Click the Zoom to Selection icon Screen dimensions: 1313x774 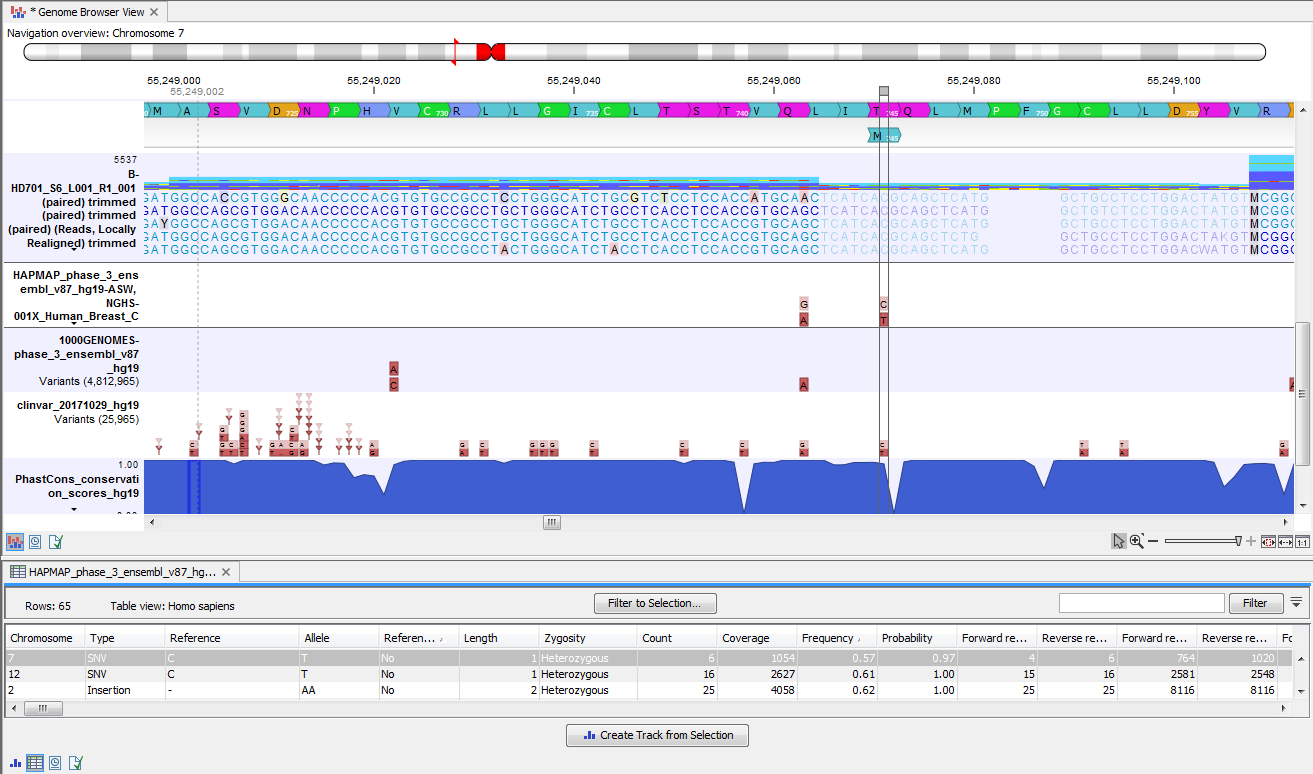tap(1268, 540)
